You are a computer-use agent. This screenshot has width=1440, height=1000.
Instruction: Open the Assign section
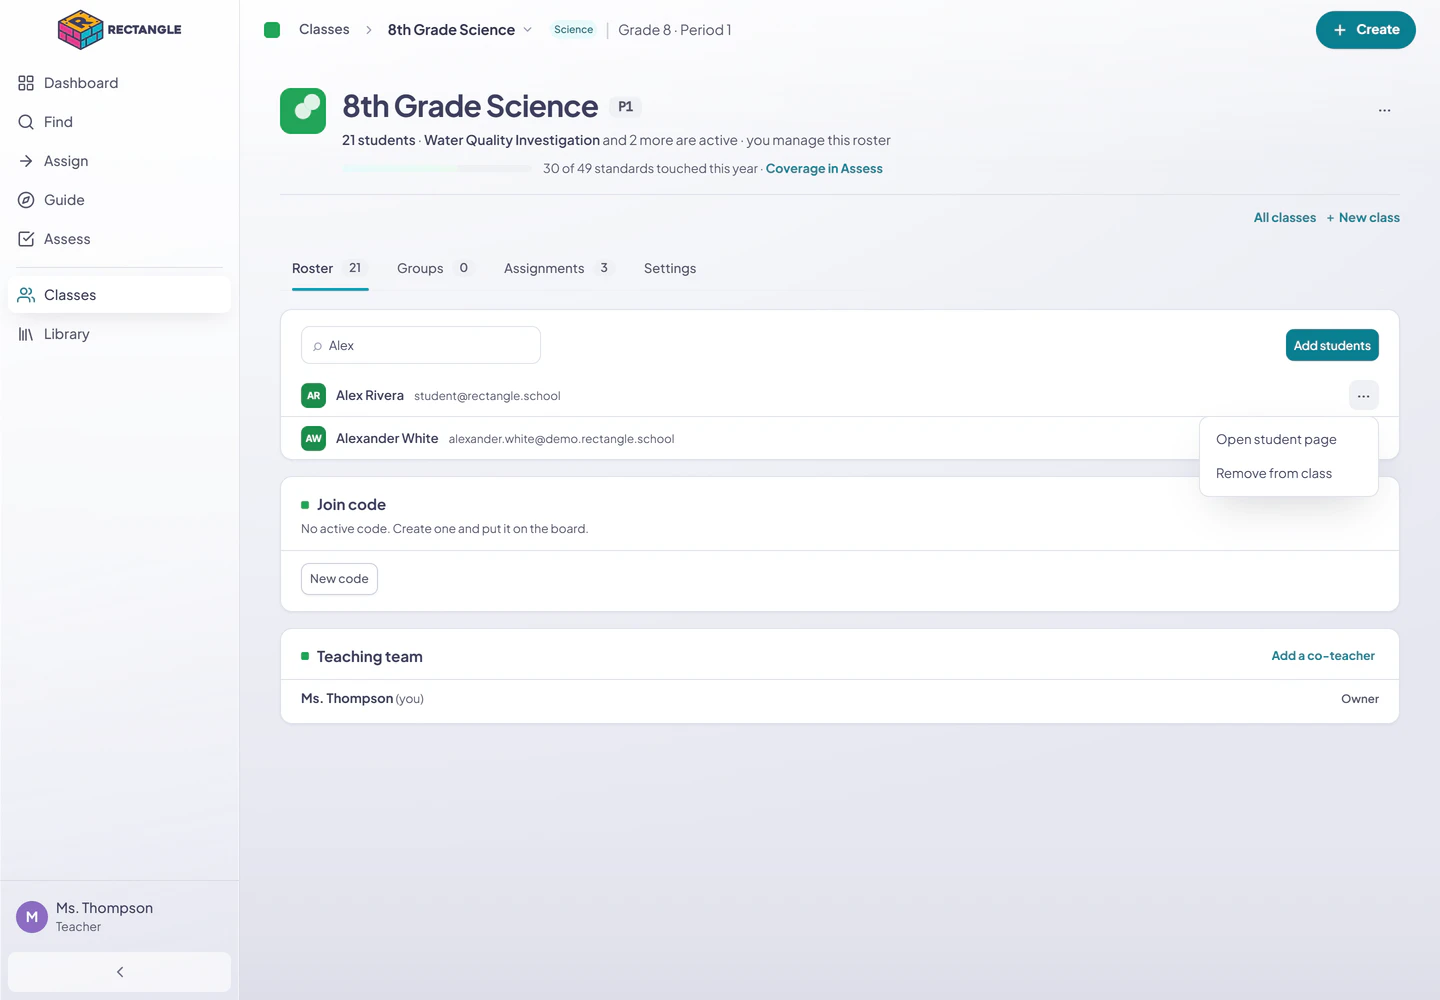coord(119,161)
